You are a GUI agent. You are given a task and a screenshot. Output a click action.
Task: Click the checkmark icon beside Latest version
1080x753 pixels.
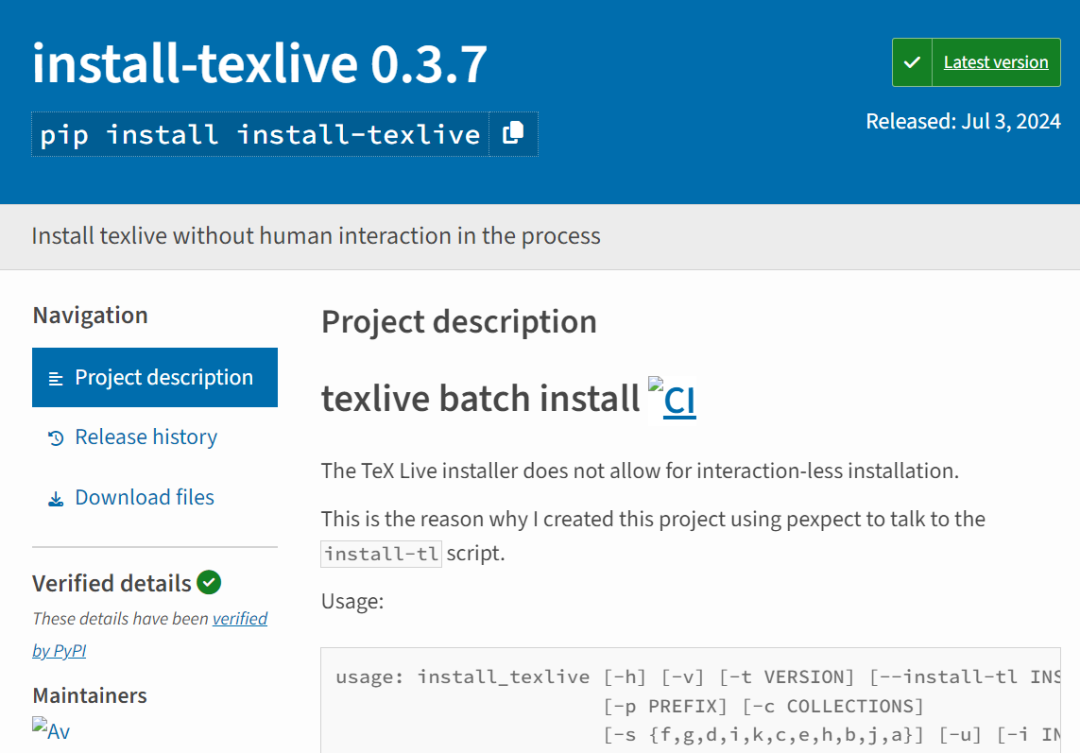point(912,63)
